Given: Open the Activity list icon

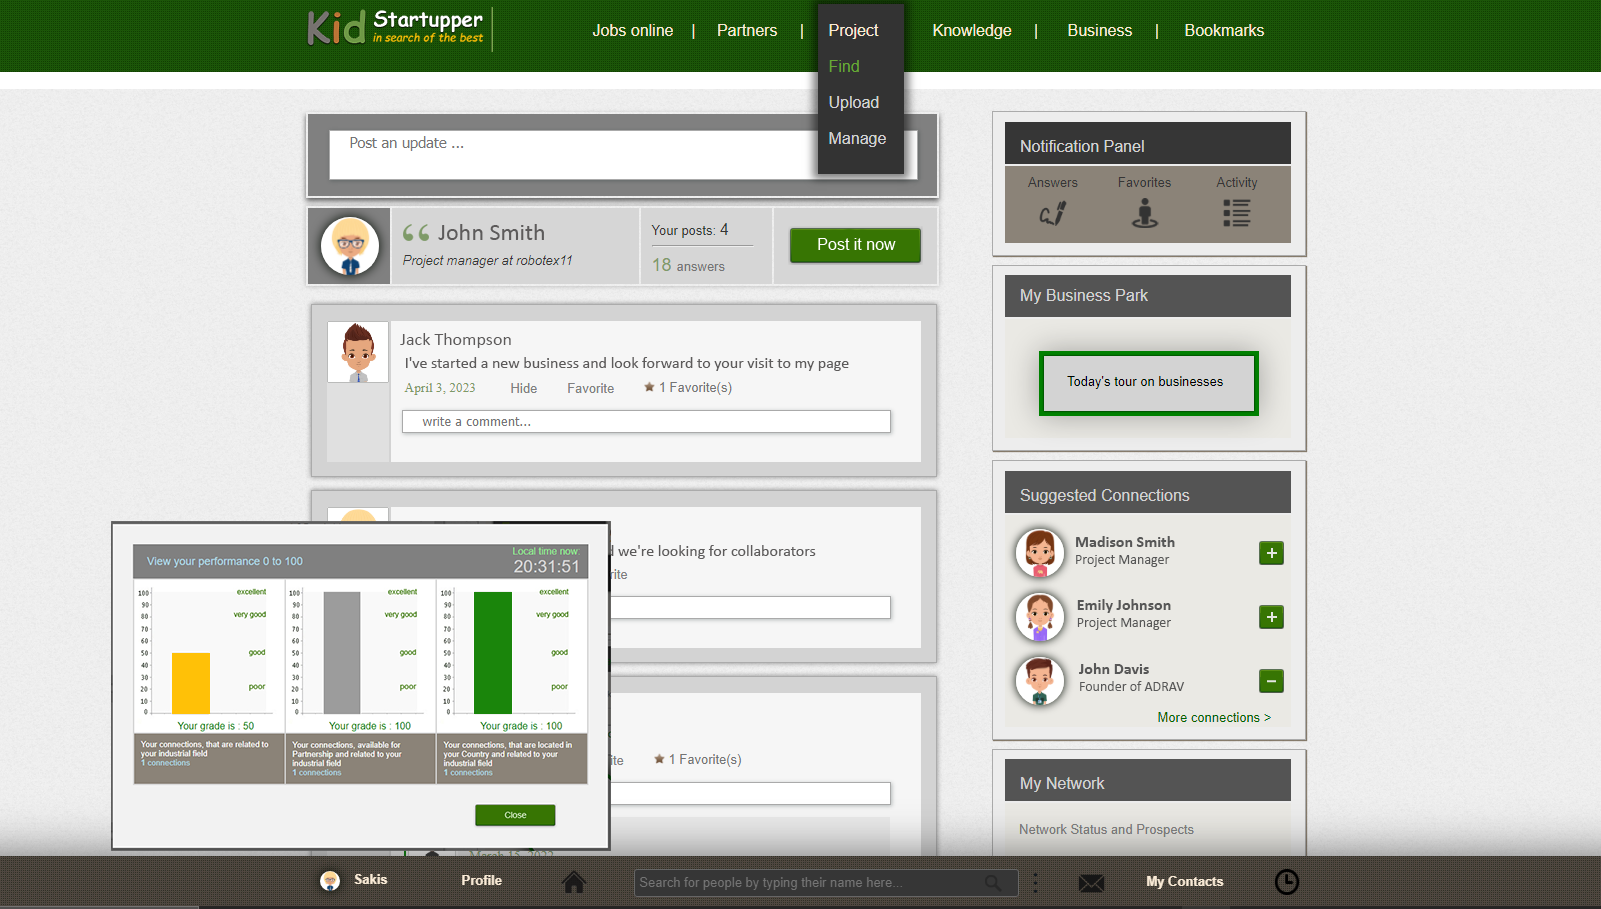Looking at the screenshot, I should click(1236, 213).
